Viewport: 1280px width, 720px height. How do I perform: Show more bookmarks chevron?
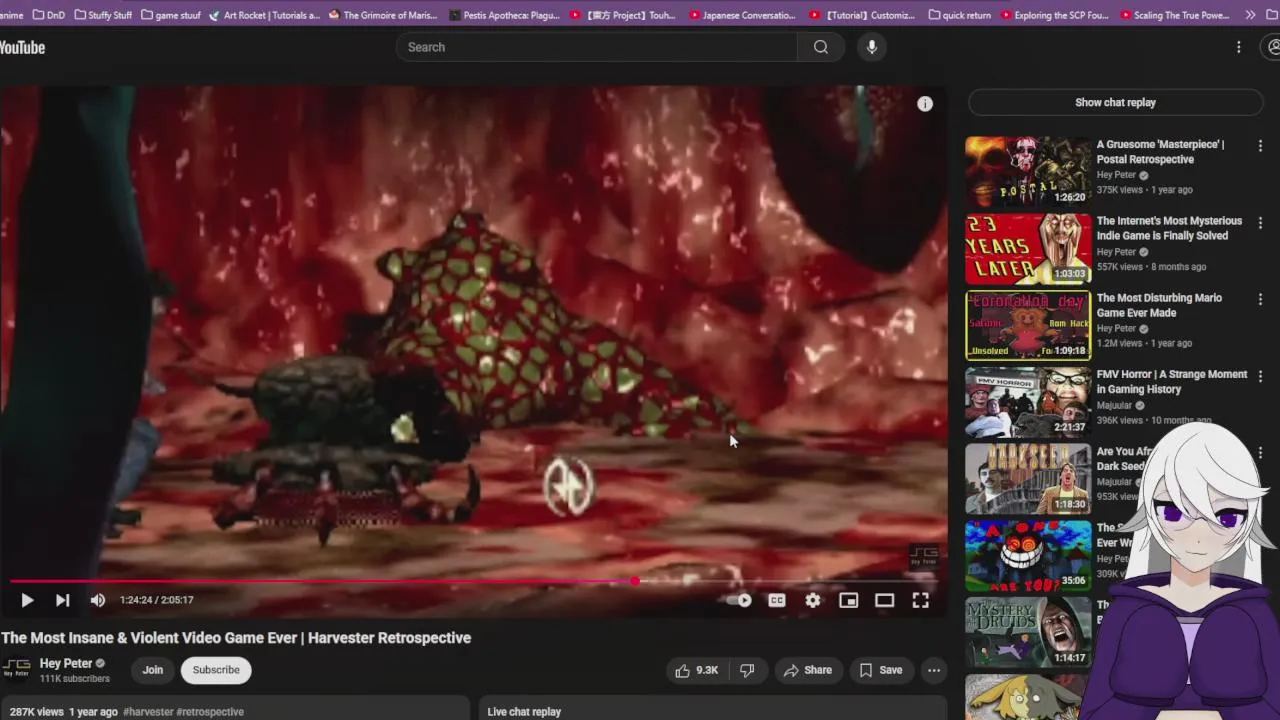pyautogui.click(x=1250, y=15)
